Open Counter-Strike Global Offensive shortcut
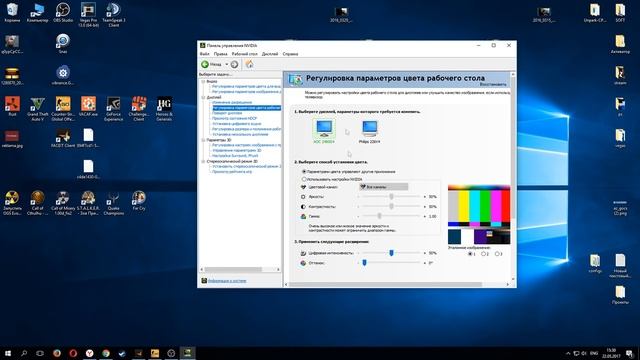This screenshot has height=360, width=640. [x=63, y=109]
